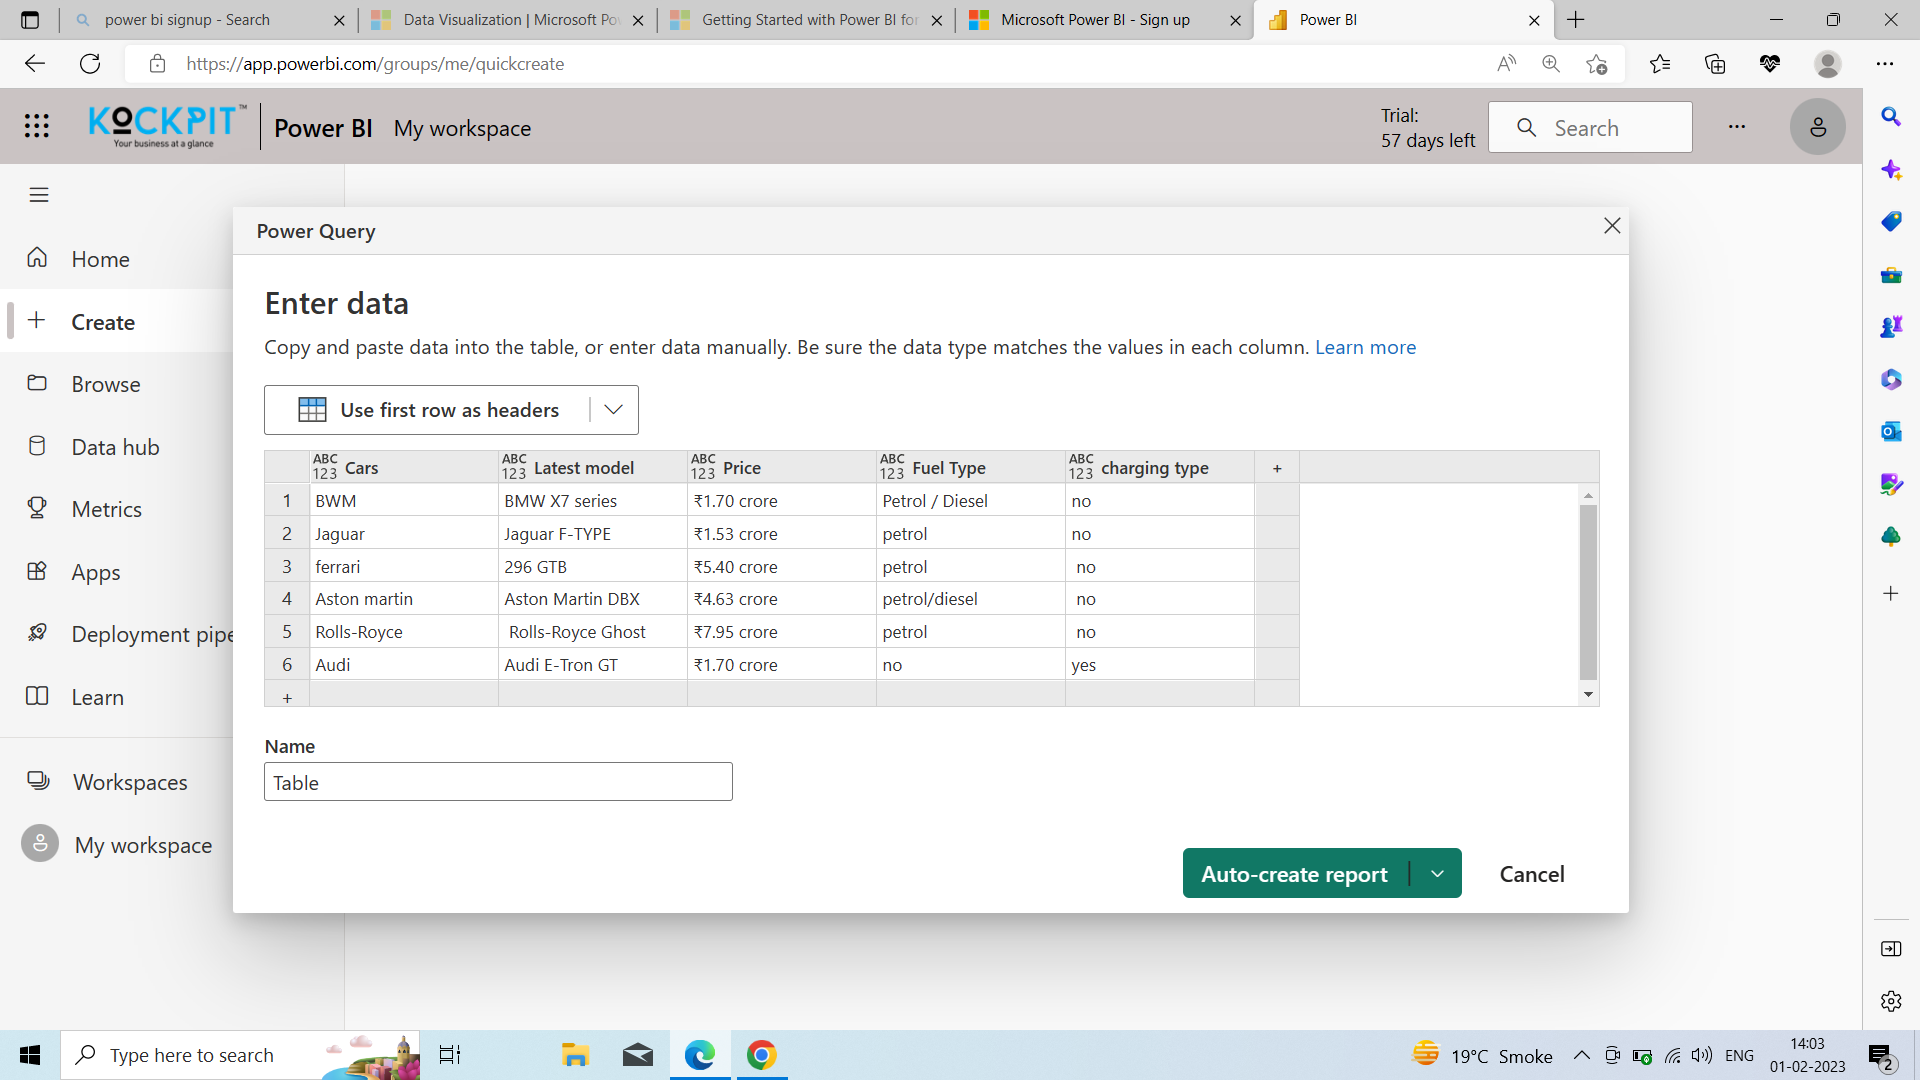Open File Explorer from the taskbar

574,1055
